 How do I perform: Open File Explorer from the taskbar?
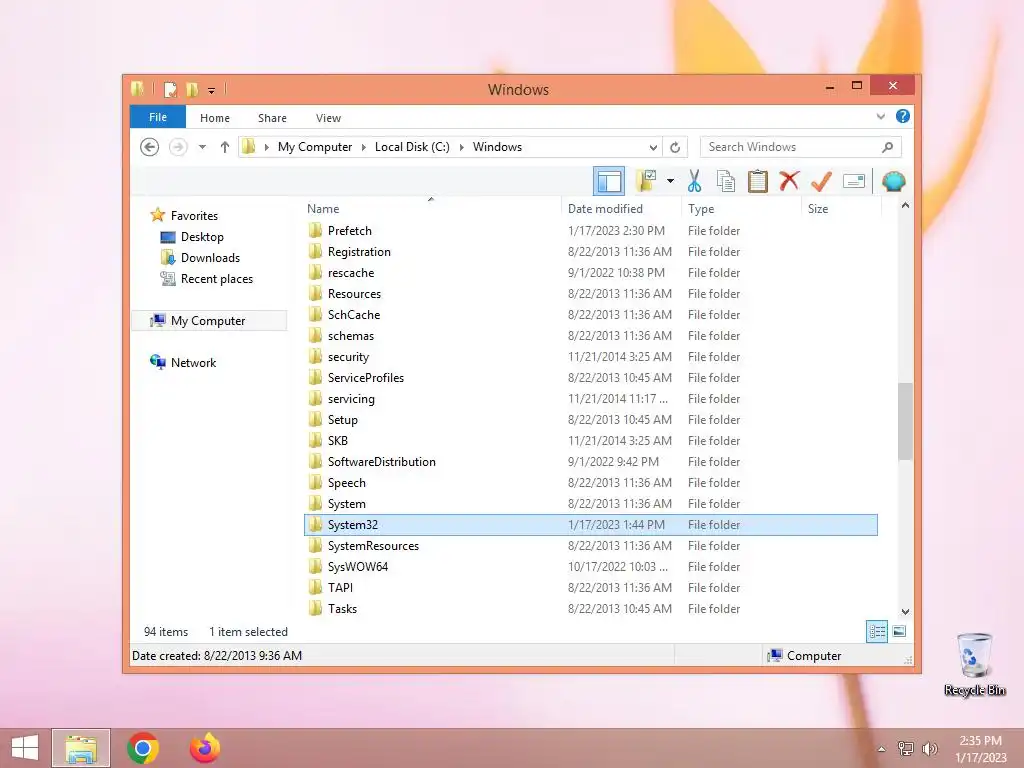pyautogui.click(x=81, y=748)
